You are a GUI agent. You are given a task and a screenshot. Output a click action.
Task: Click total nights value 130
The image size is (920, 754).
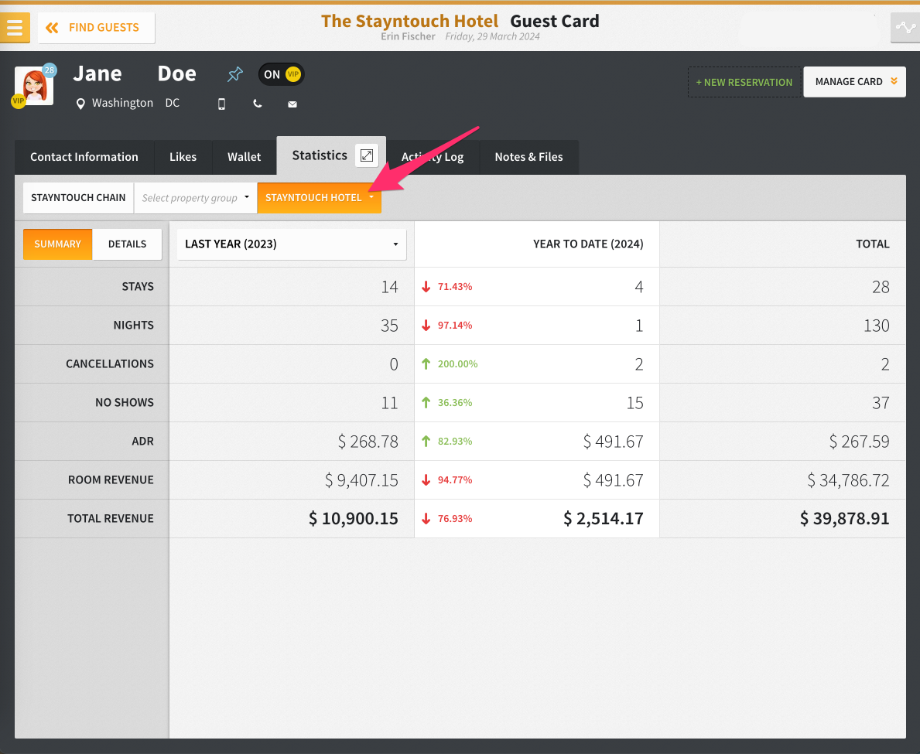(877, 325)
